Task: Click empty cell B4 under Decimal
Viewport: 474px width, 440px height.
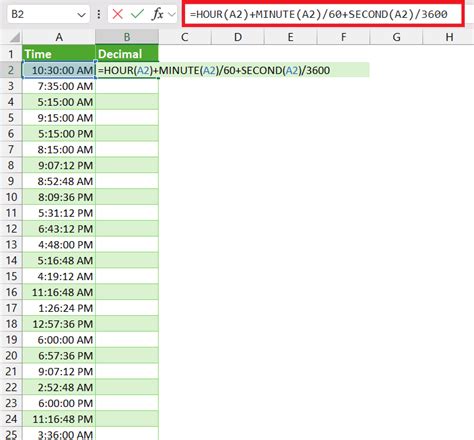Action: tap(127, 102)
